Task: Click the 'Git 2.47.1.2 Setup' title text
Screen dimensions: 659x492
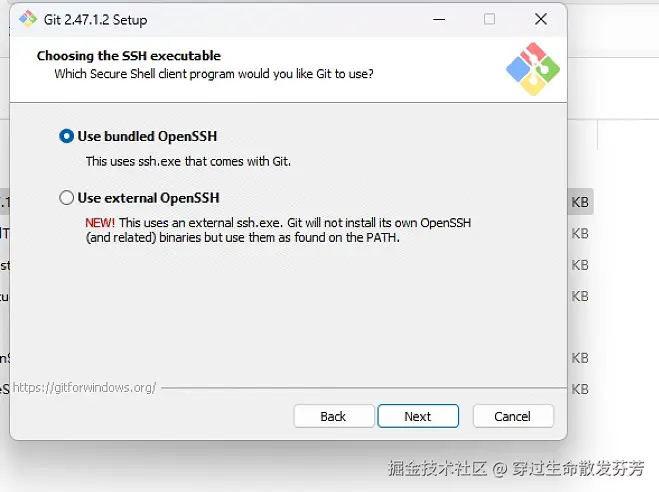Action: pos(95,20)
